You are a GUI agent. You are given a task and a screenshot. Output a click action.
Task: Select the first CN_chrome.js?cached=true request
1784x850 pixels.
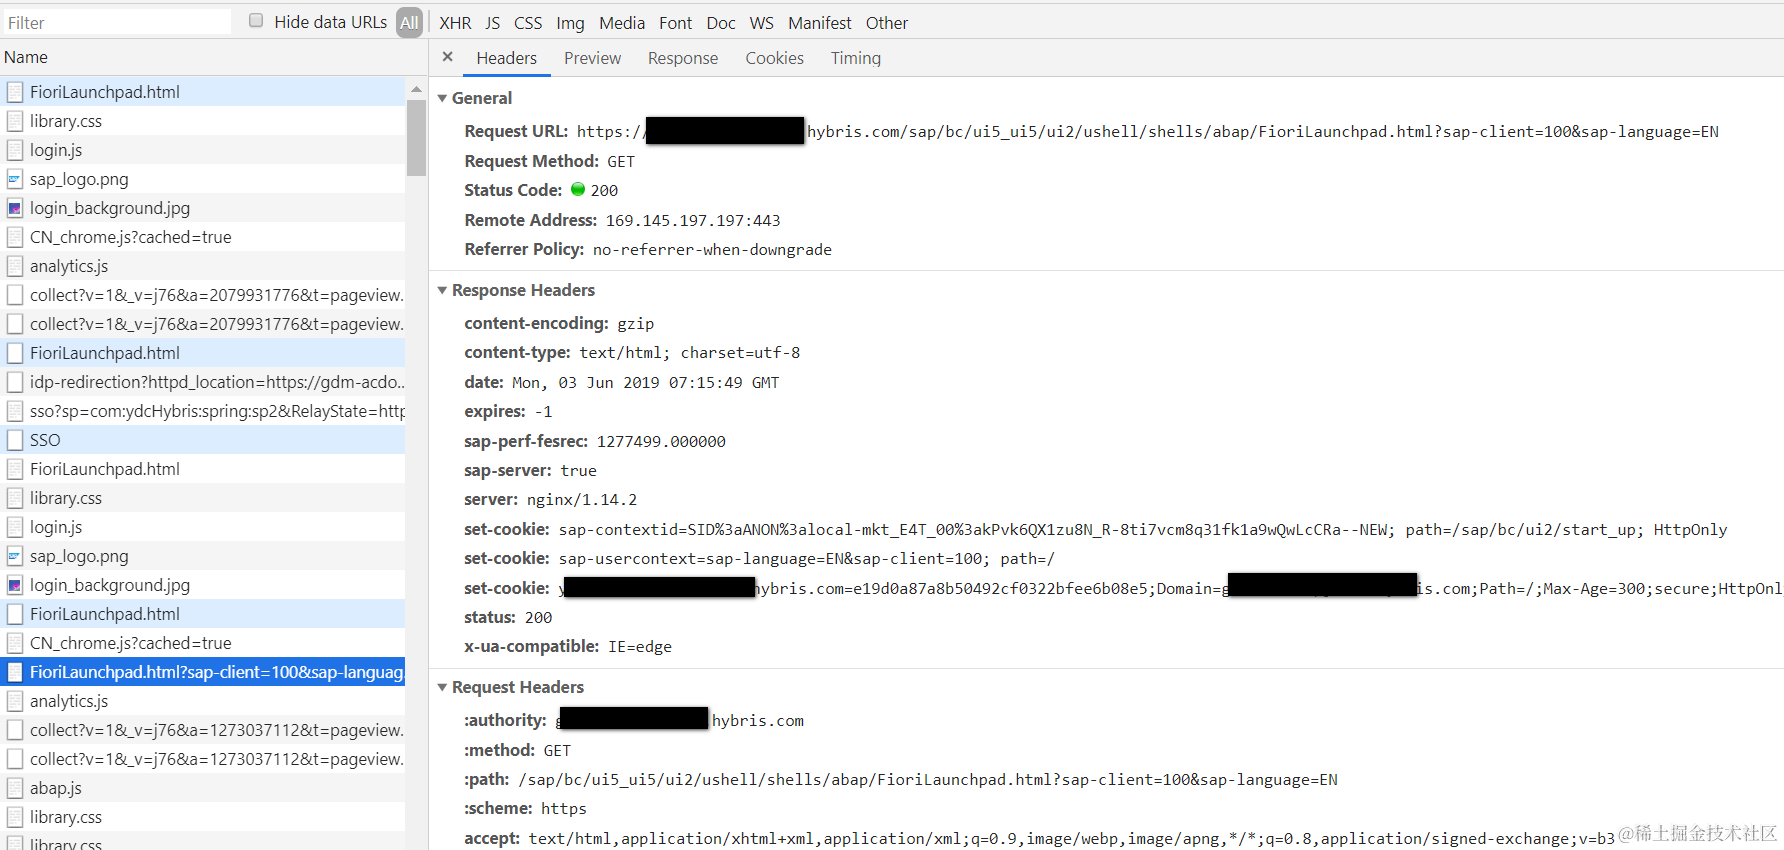[x=203, y=237]
